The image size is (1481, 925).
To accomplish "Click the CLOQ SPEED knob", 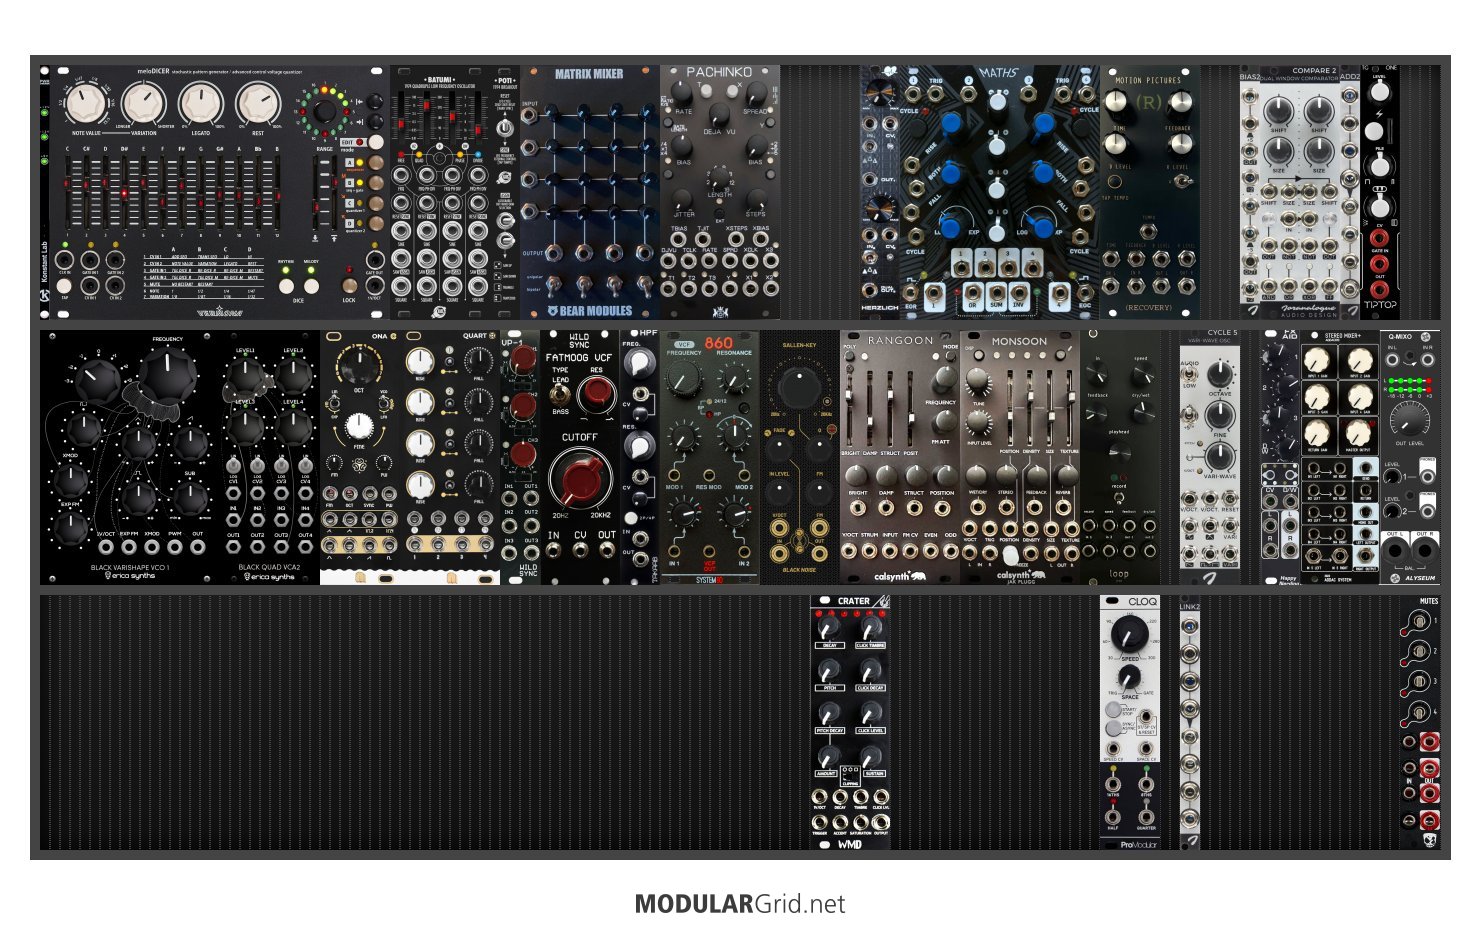I will click(1129, 633).
